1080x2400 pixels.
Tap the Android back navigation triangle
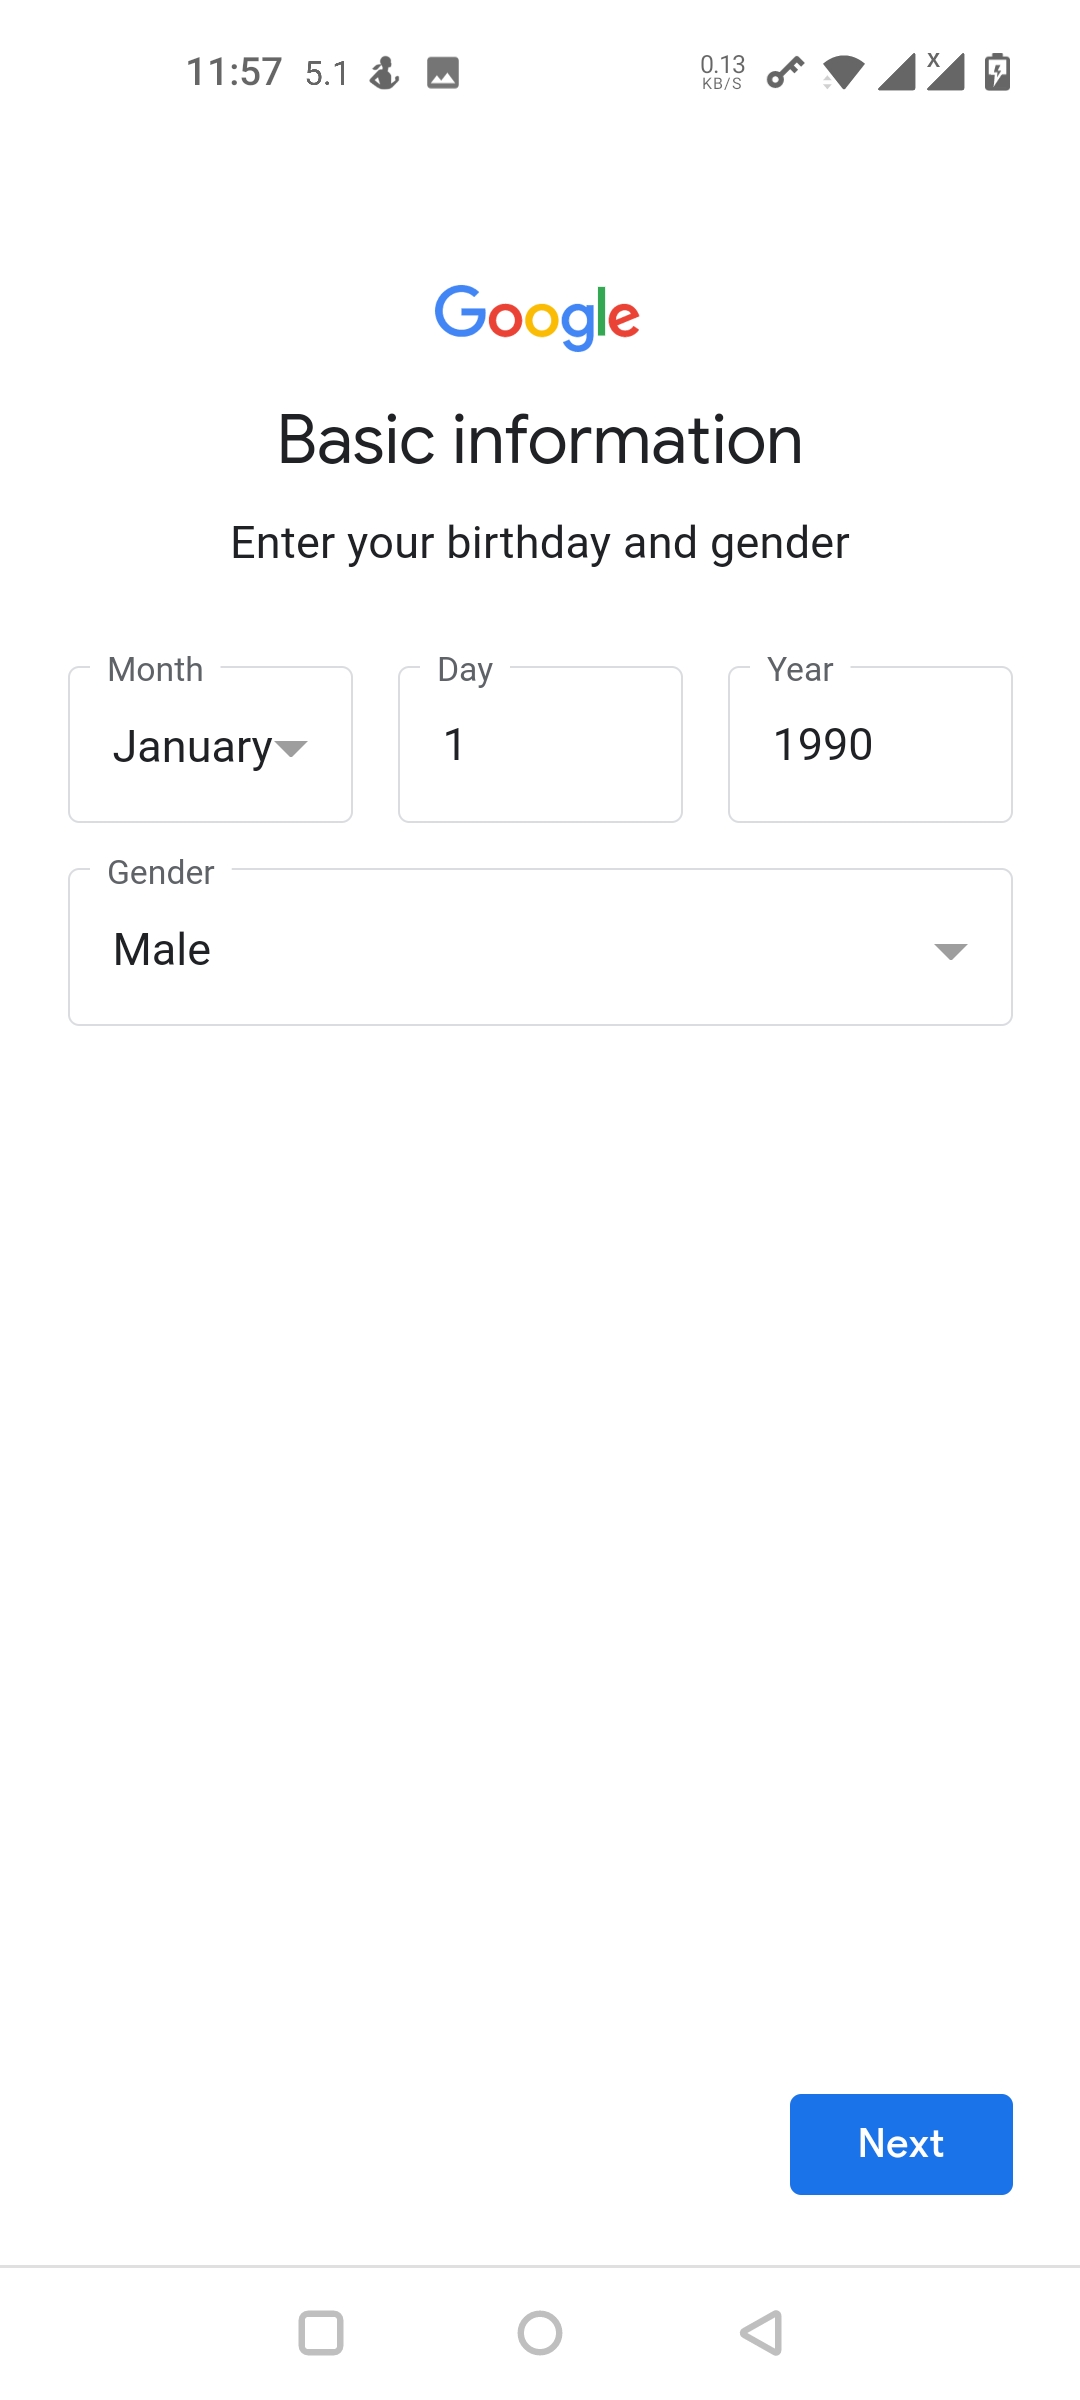pos(761,2333)
